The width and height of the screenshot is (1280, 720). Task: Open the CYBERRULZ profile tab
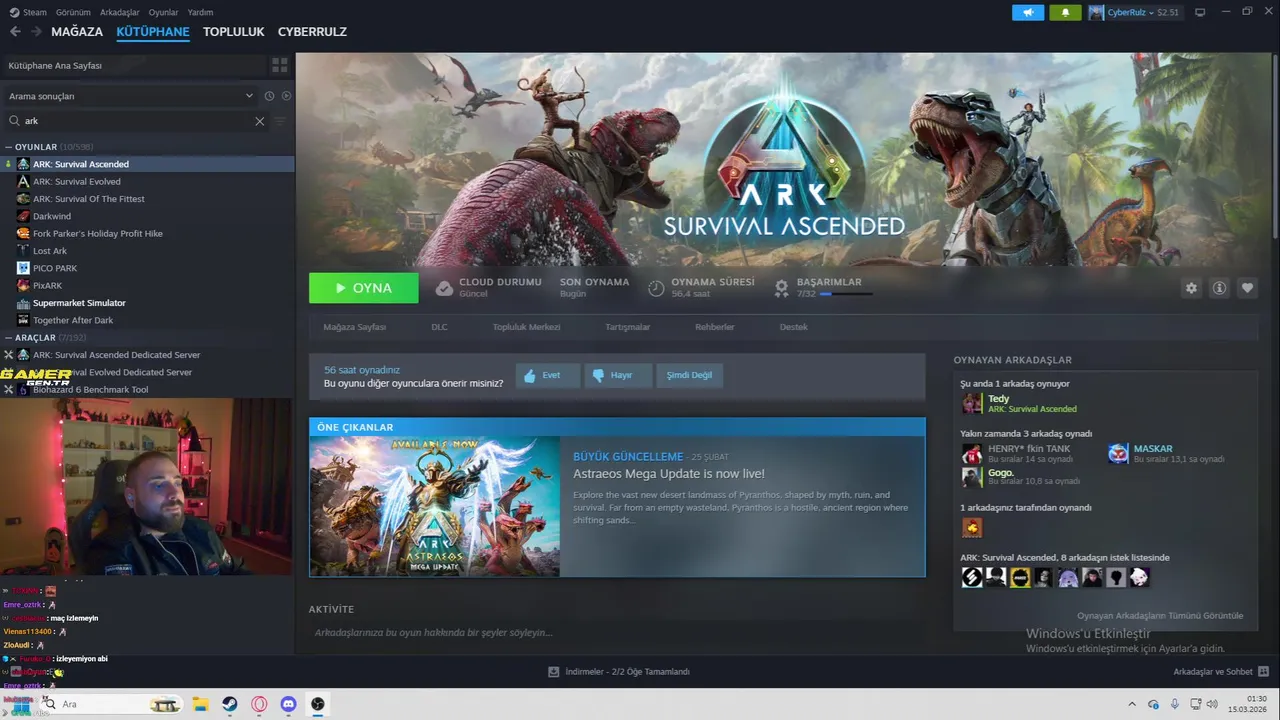[x=312, y=32]
